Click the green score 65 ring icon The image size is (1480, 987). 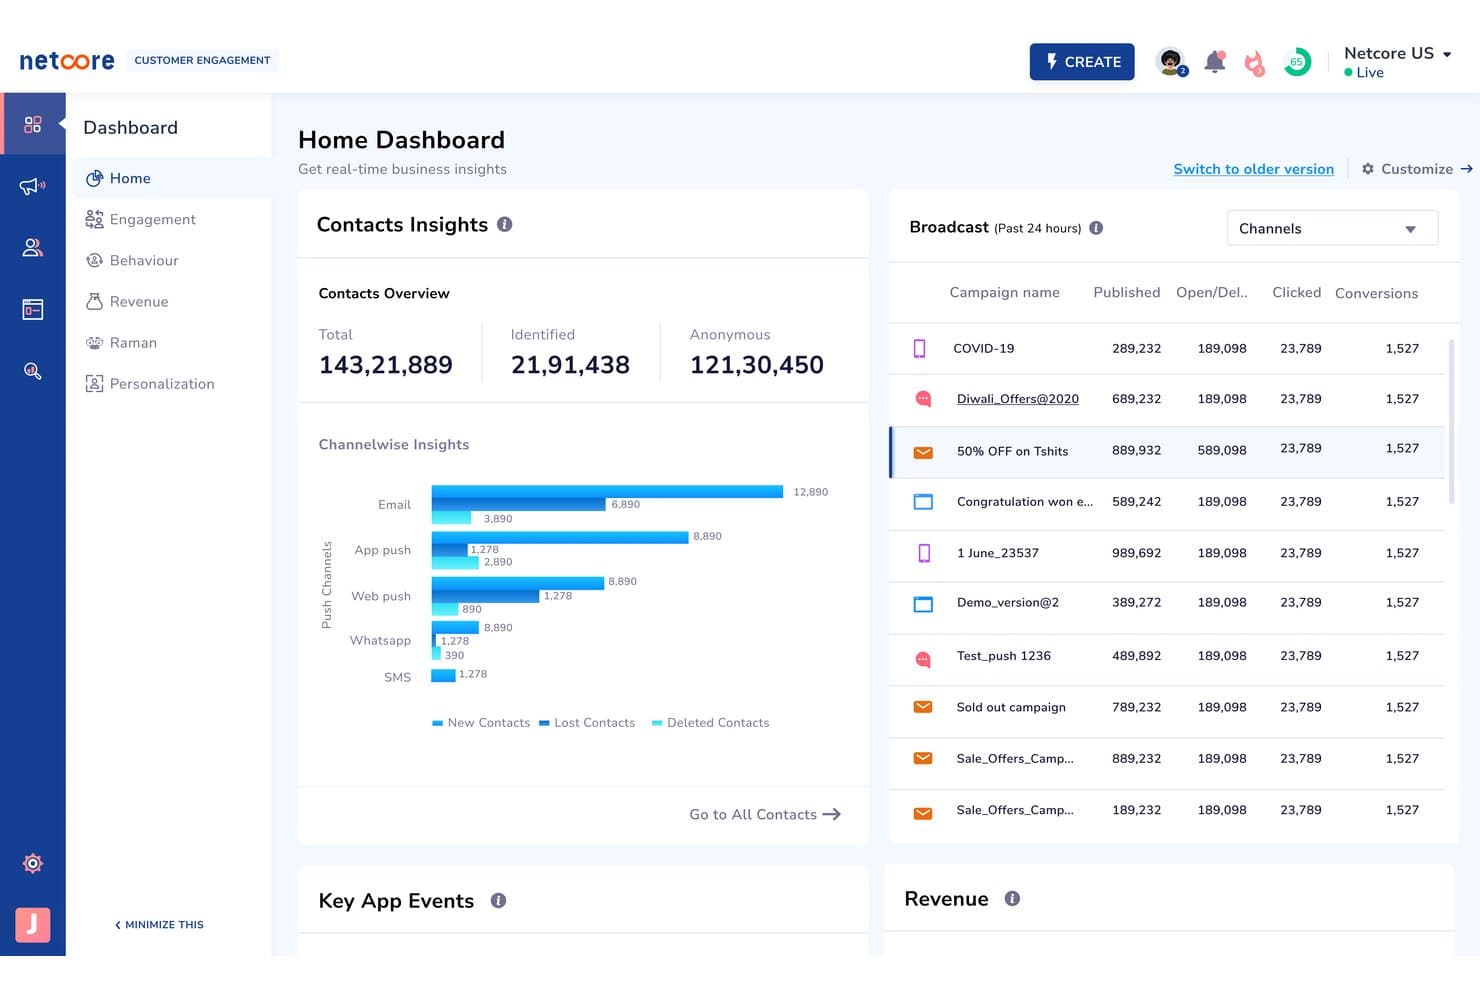(x=1297, y=62)
